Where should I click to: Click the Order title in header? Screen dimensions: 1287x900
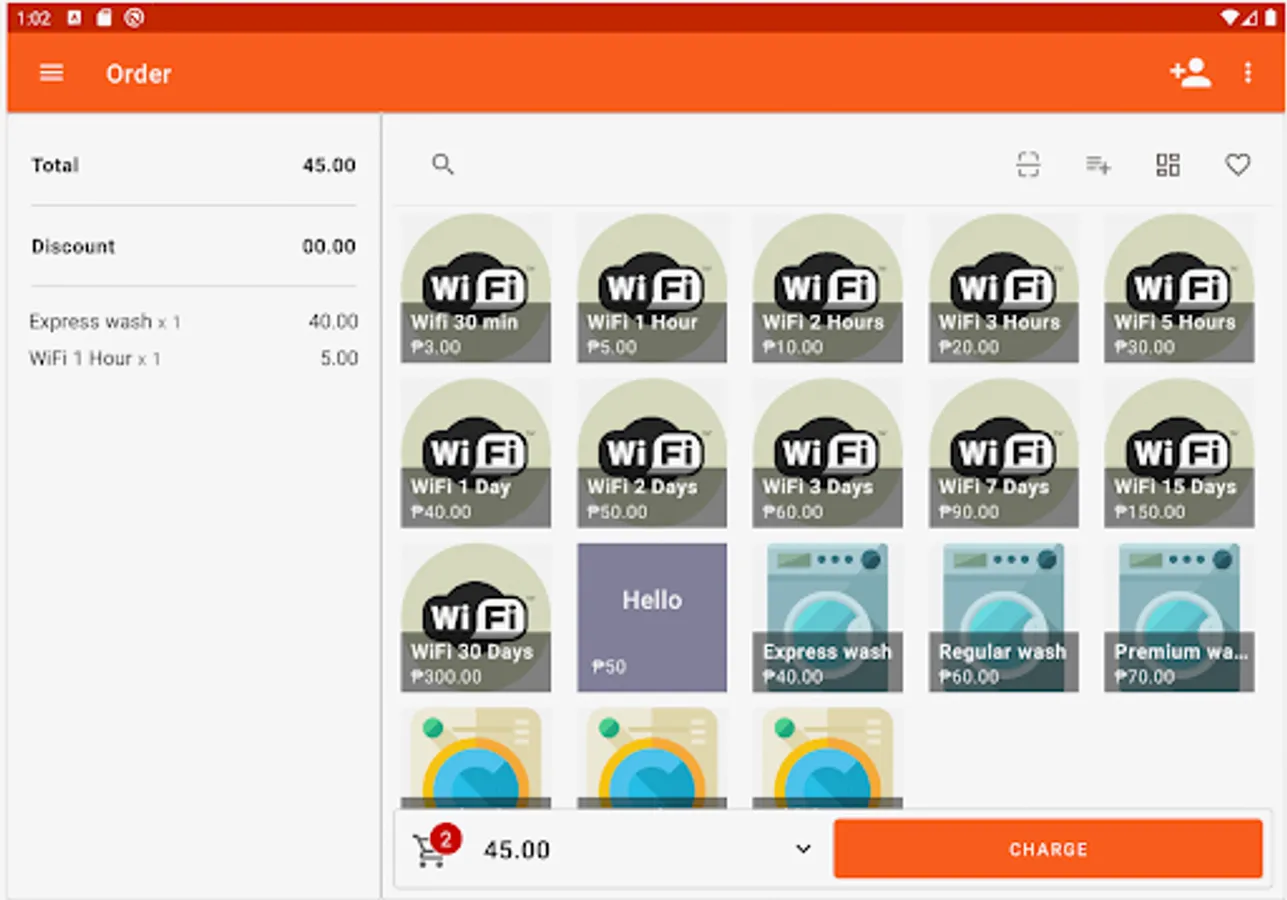click(x=139, y=74)
